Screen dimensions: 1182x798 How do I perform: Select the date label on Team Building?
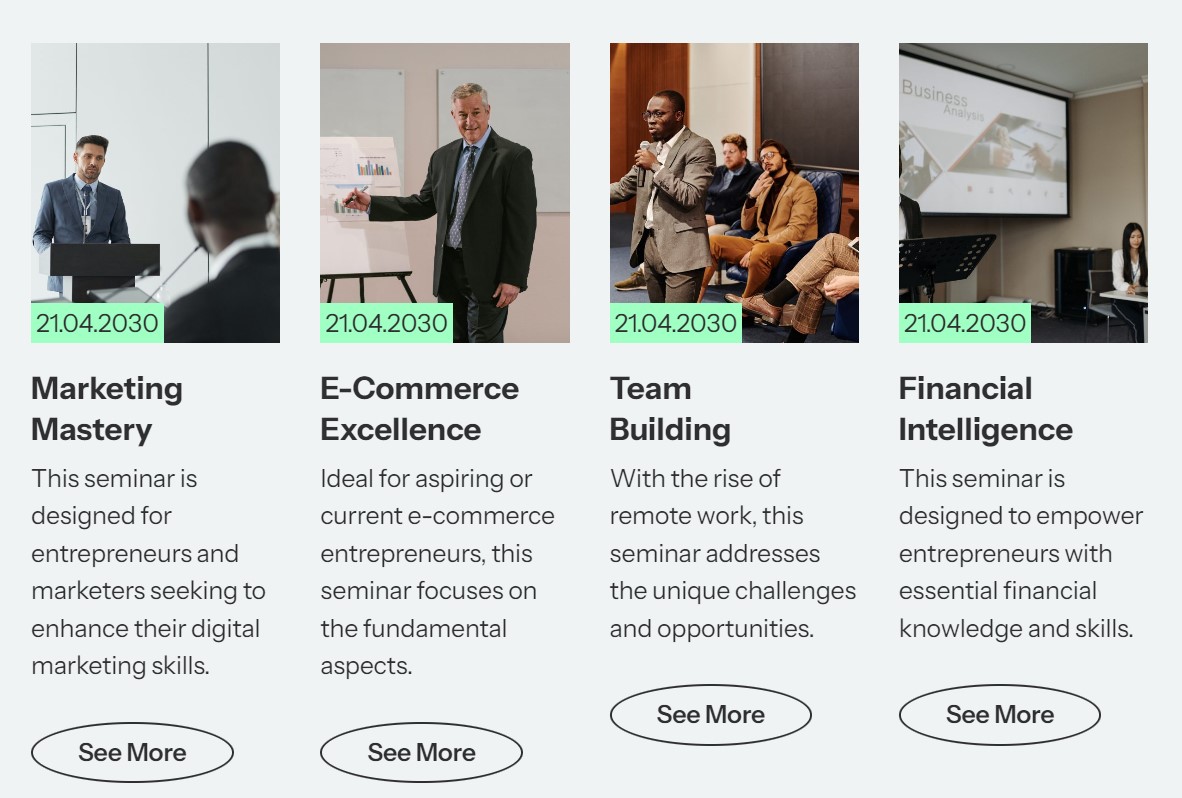pos(675,323)
